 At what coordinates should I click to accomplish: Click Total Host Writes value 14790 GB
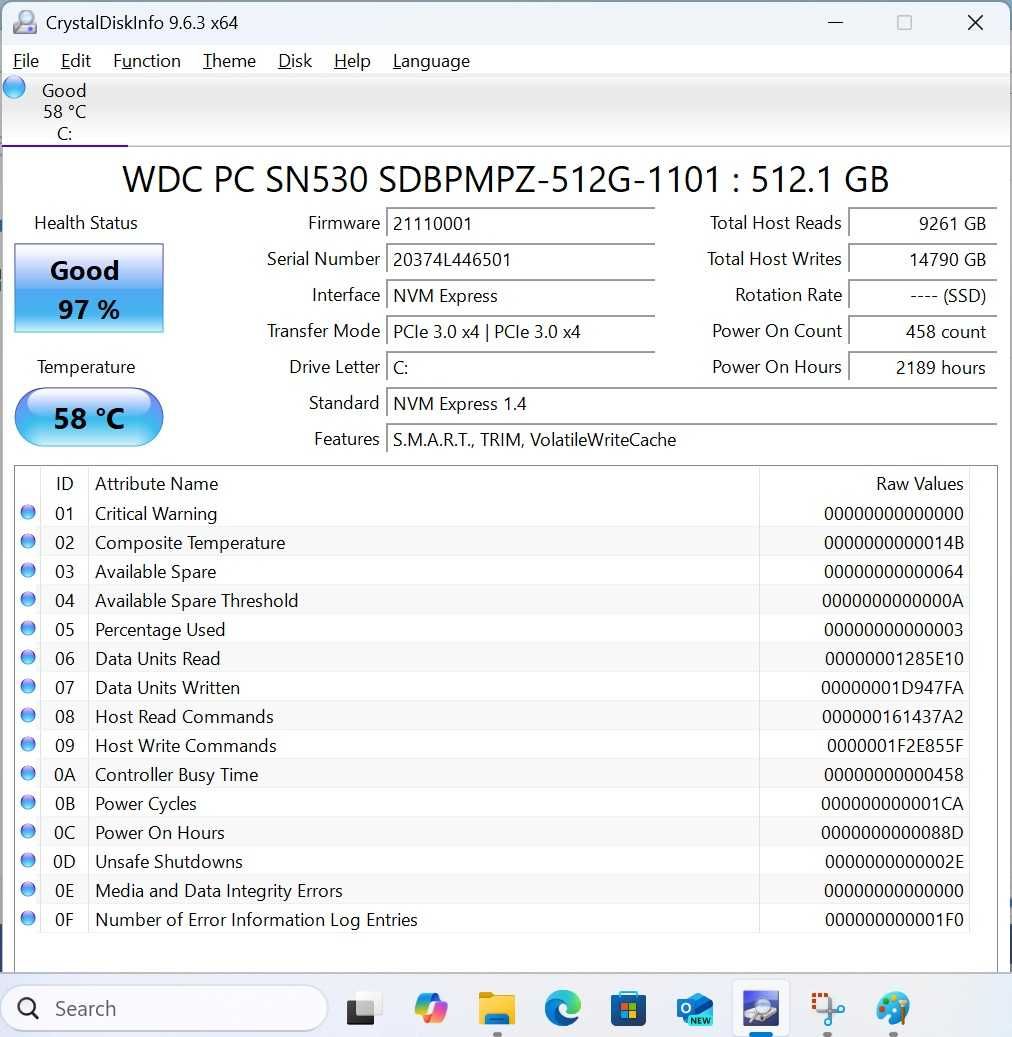(x=923, y=259)
